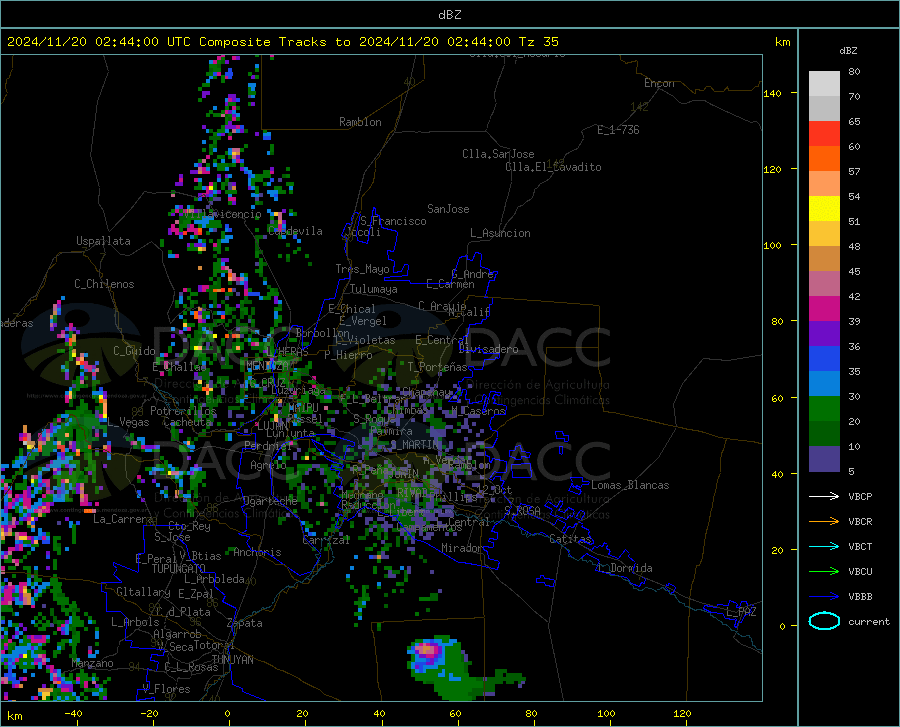The height and width of the screenshot is (727, 900).
Task: Click the 'TUPUNGATO' map label
Action: 179,569
